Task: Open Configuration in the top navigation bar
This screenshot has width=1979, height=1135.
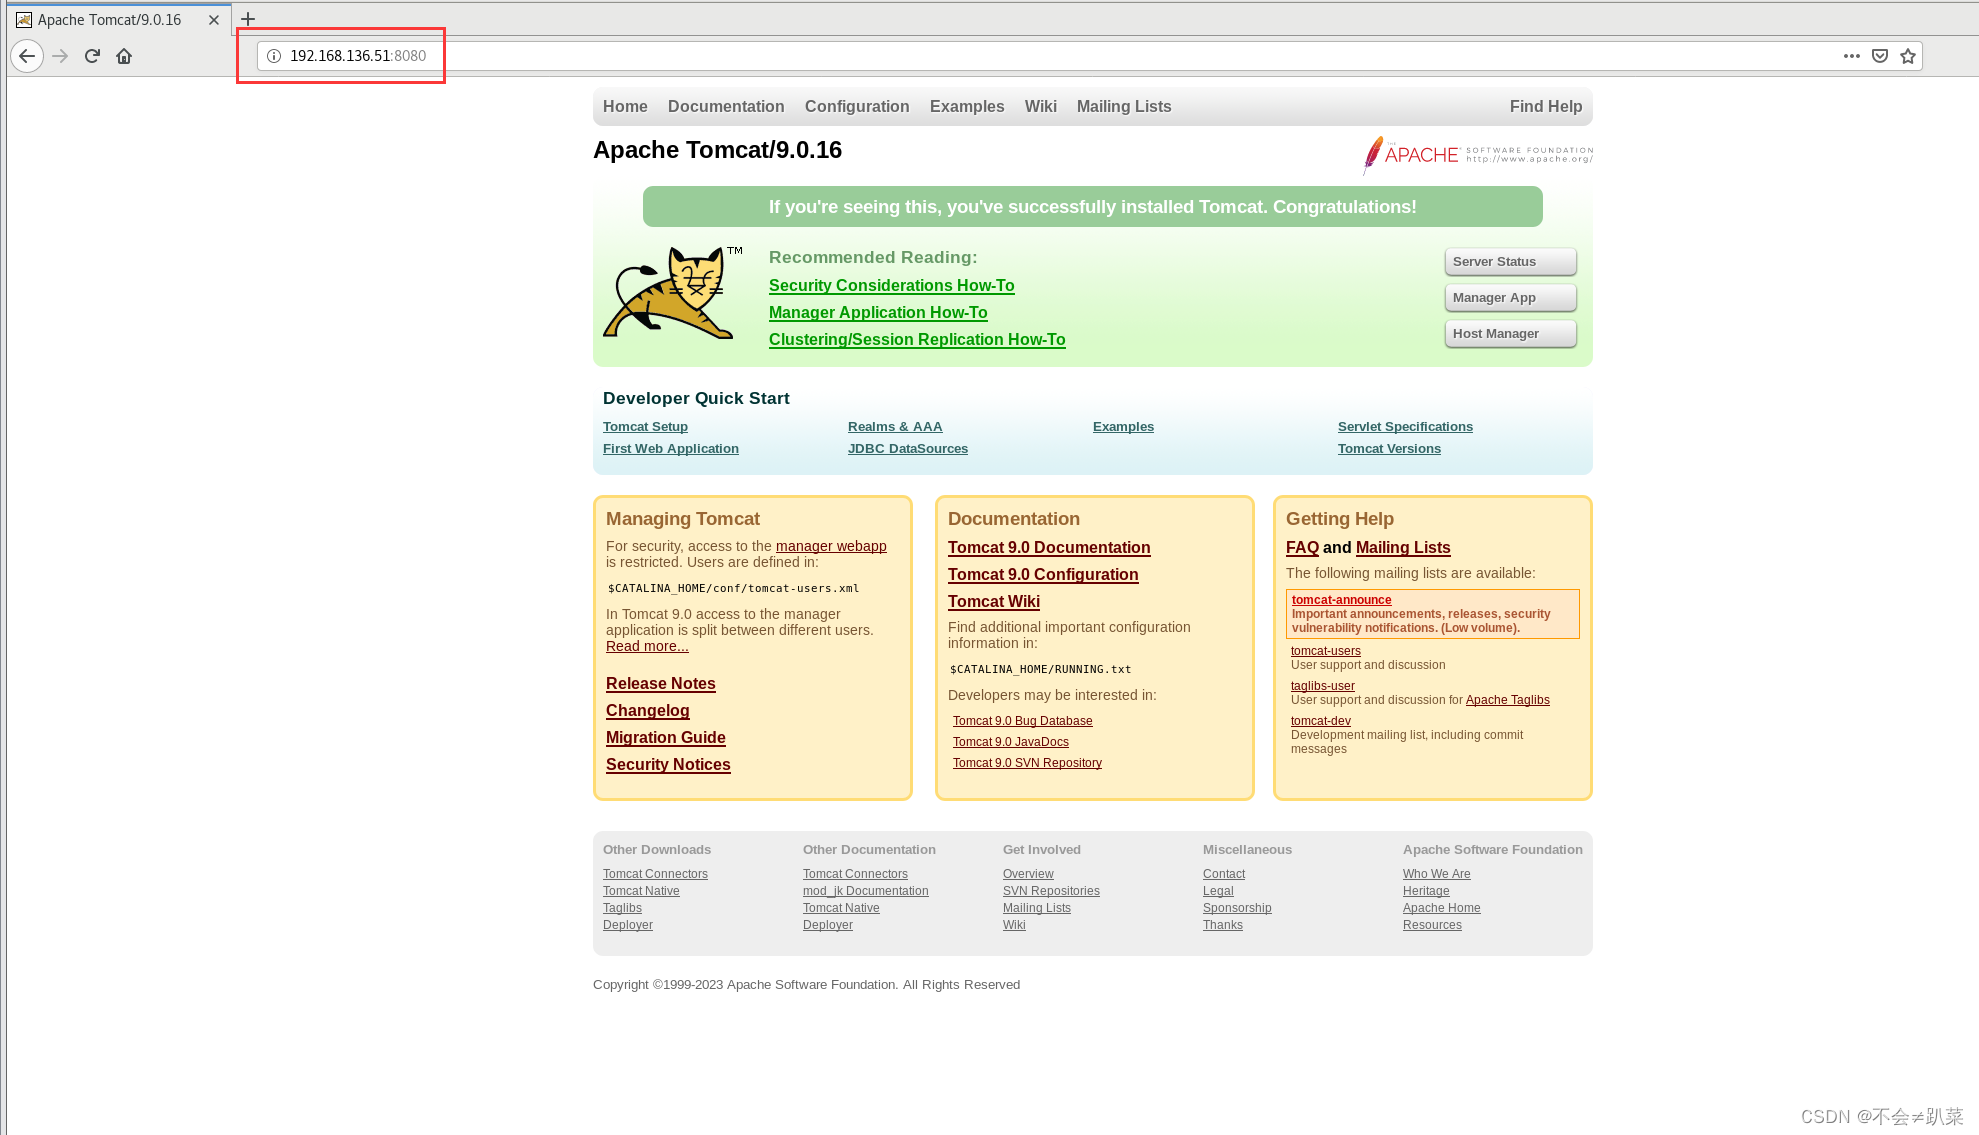Action: (857, 106)
